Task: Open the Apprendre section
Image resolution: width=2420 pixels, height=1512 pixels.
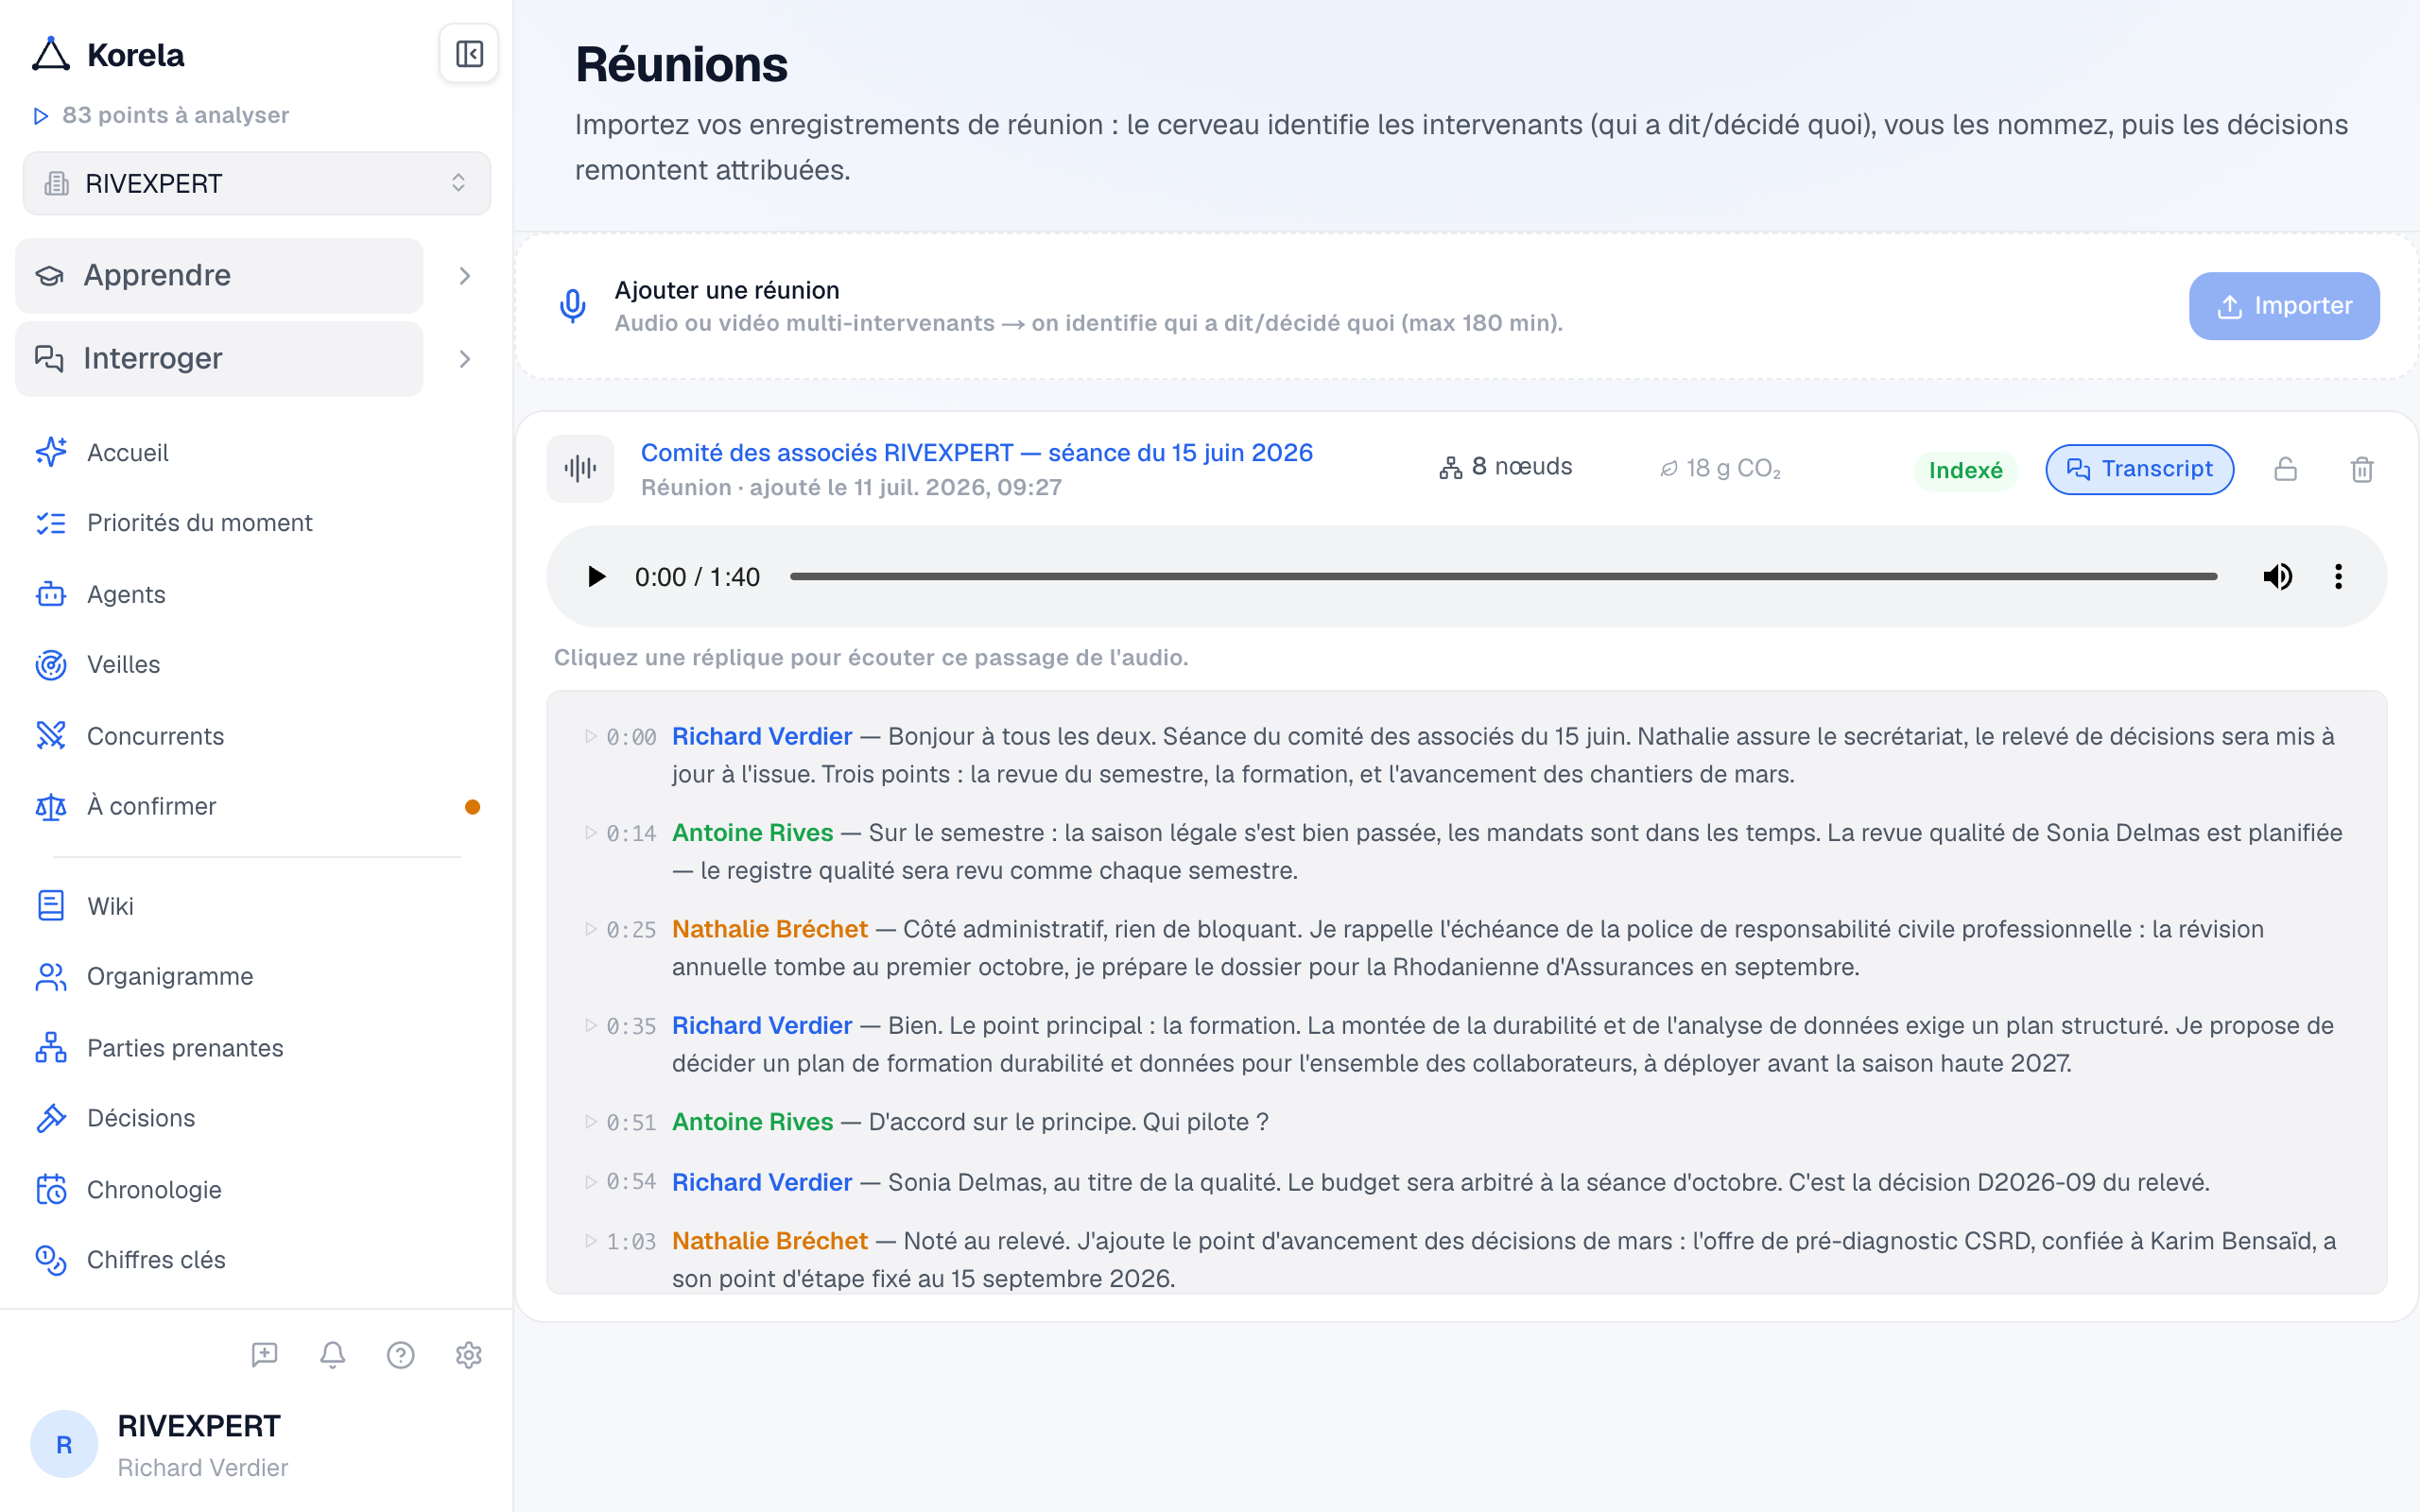Action: pyautogui.click(x=219, y=275)
